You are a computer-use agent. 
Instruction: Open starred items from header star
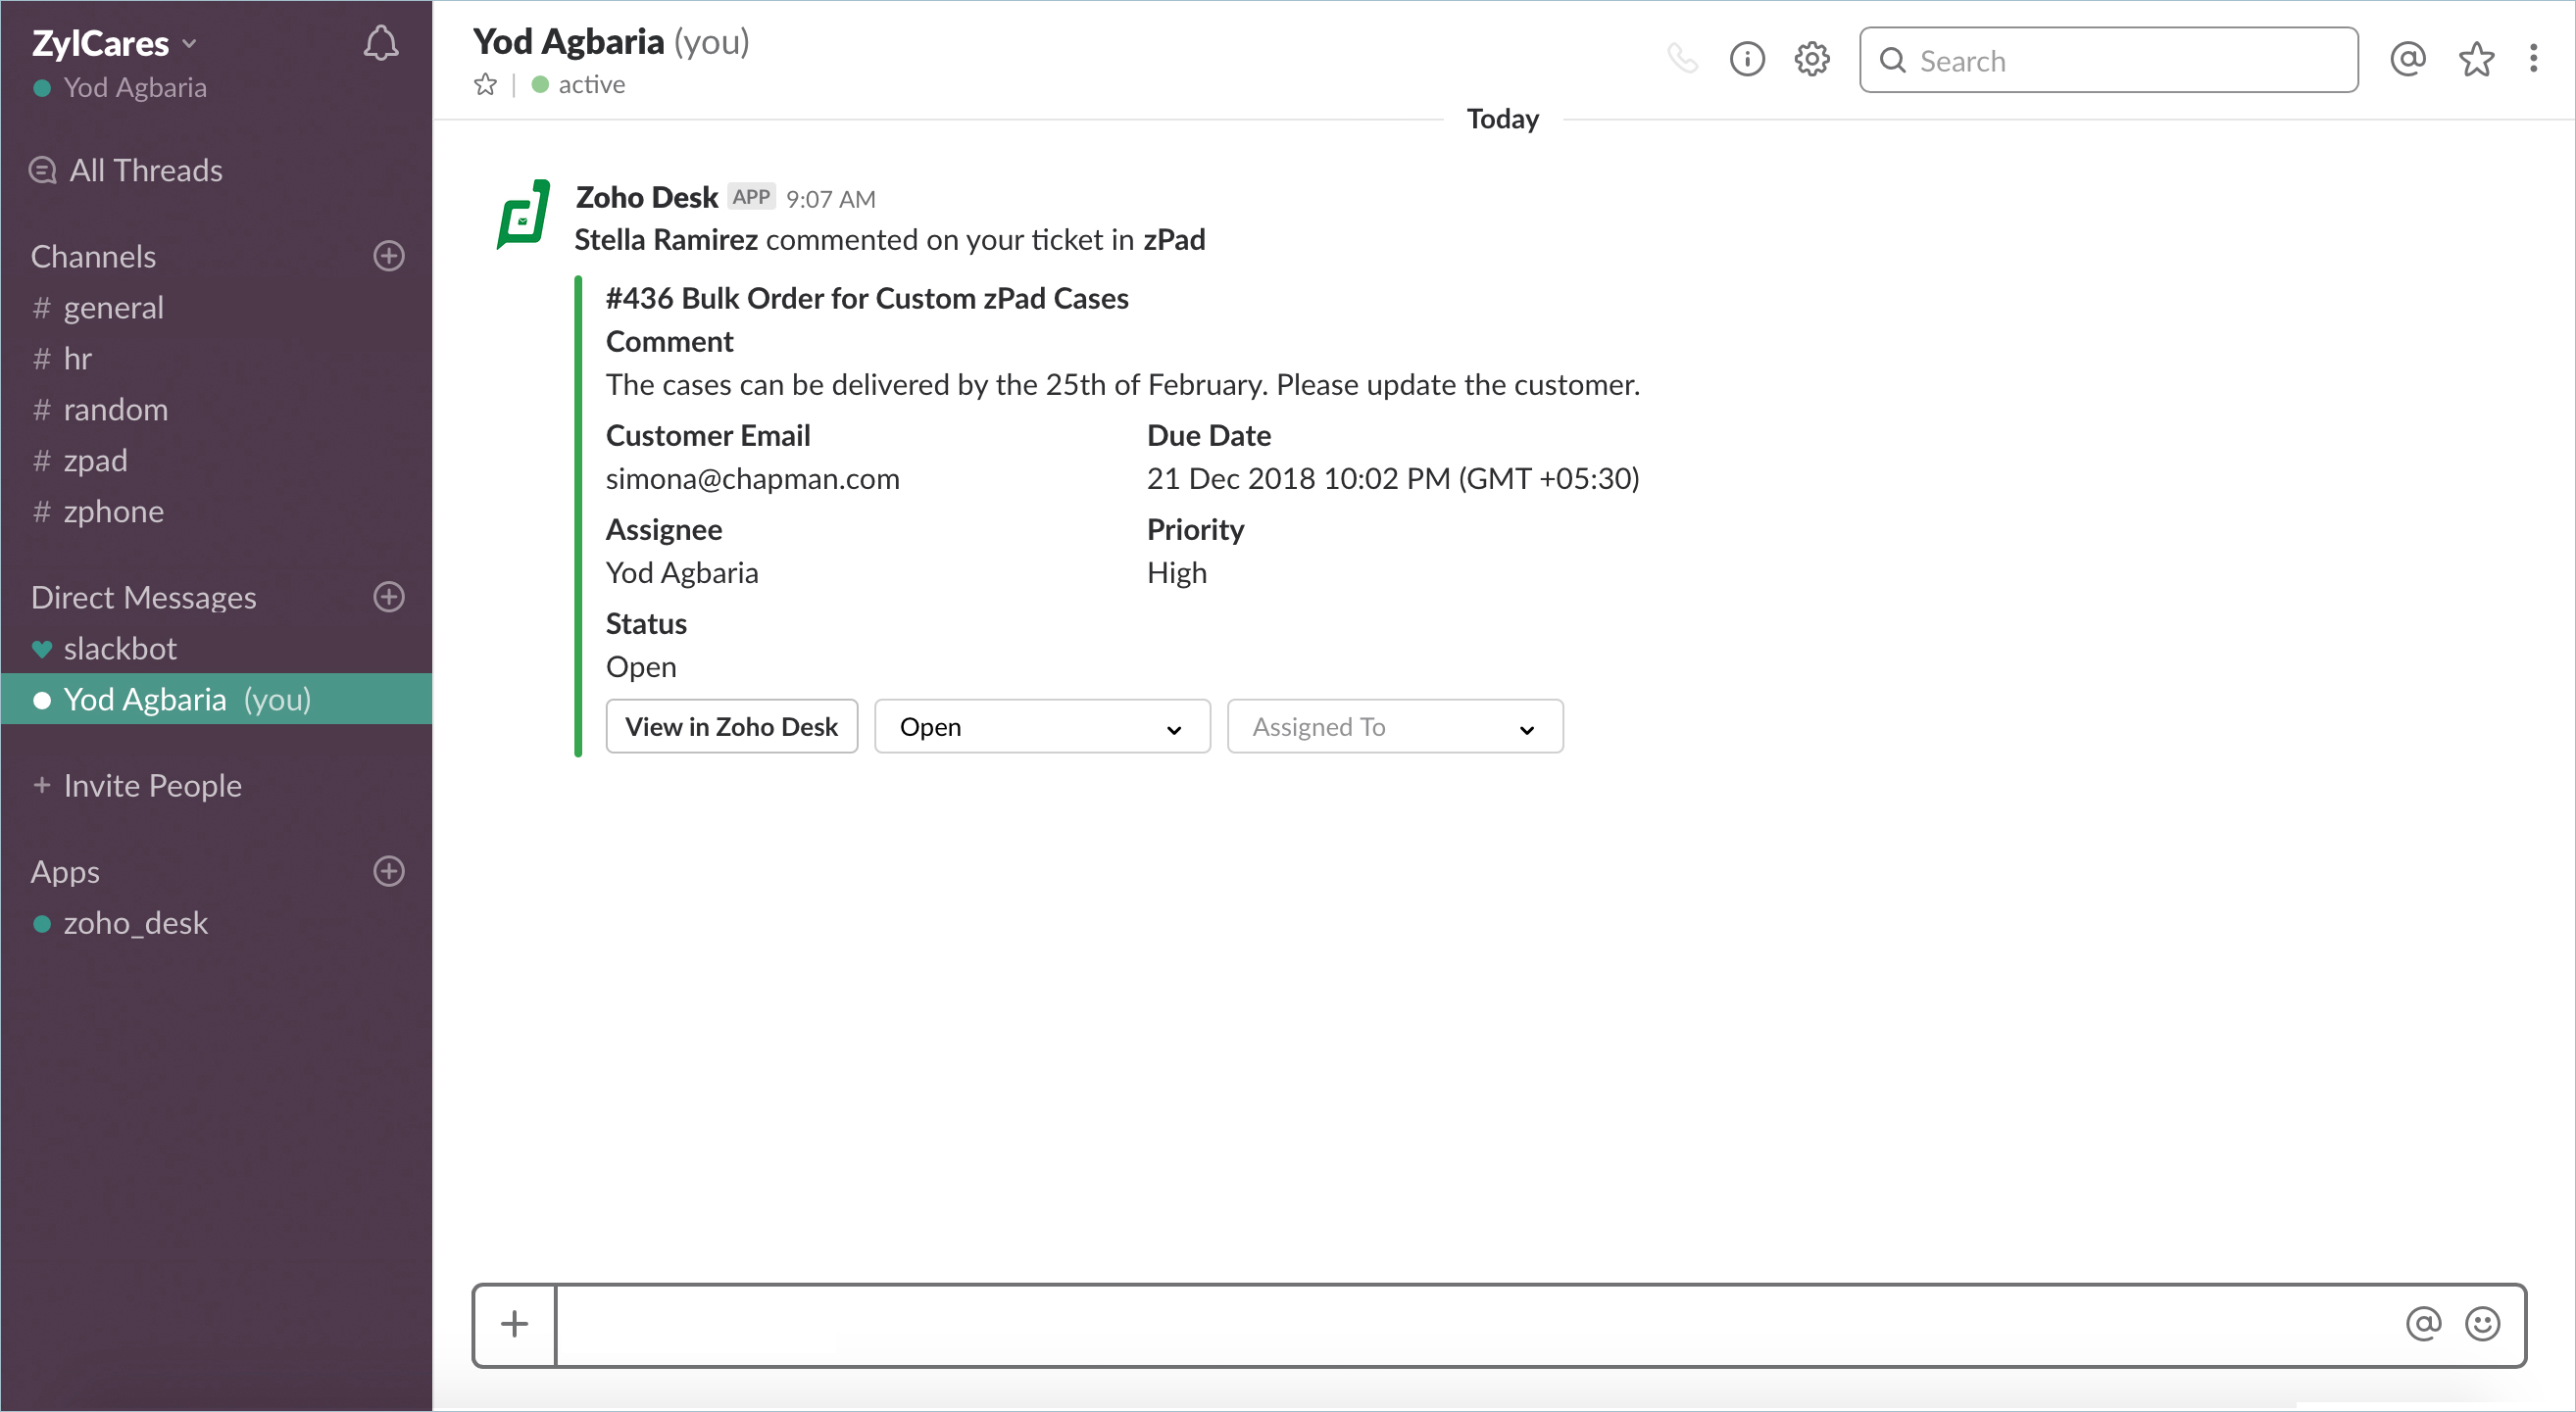2475,60
